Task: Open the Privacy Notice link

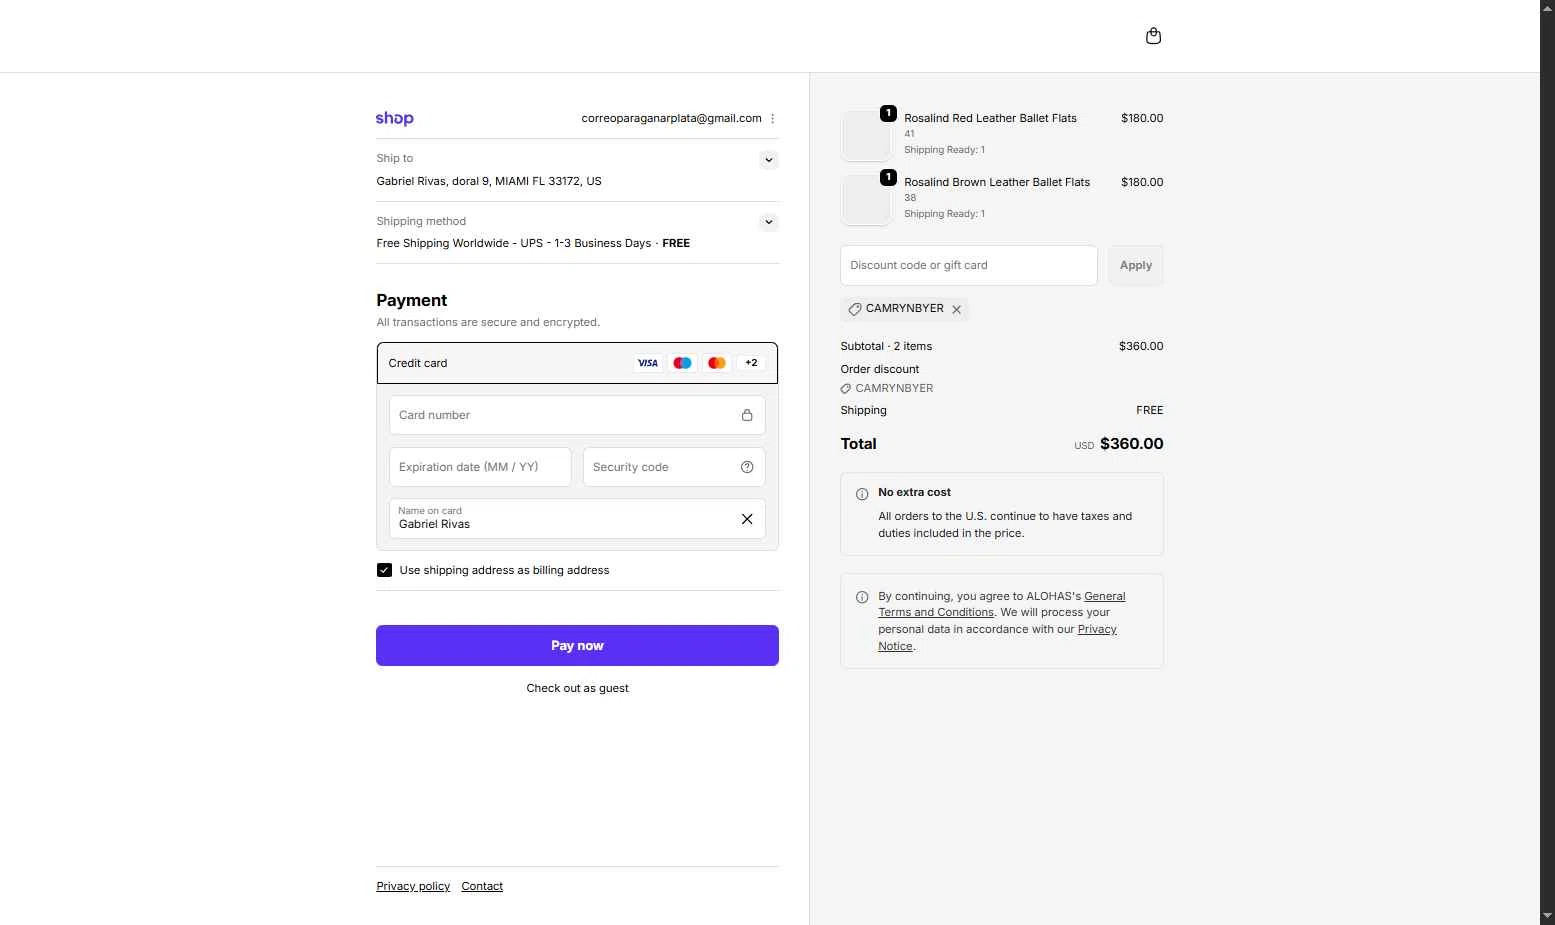Action: [997, 638]
